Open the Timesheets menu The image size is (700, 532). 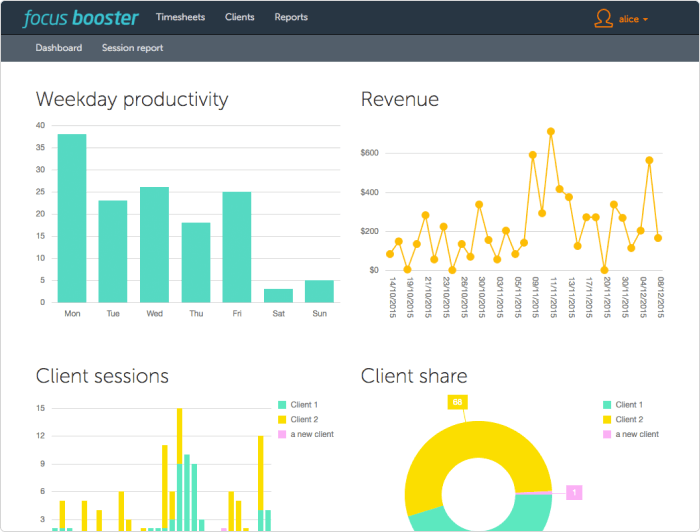(x=180, y=17)
